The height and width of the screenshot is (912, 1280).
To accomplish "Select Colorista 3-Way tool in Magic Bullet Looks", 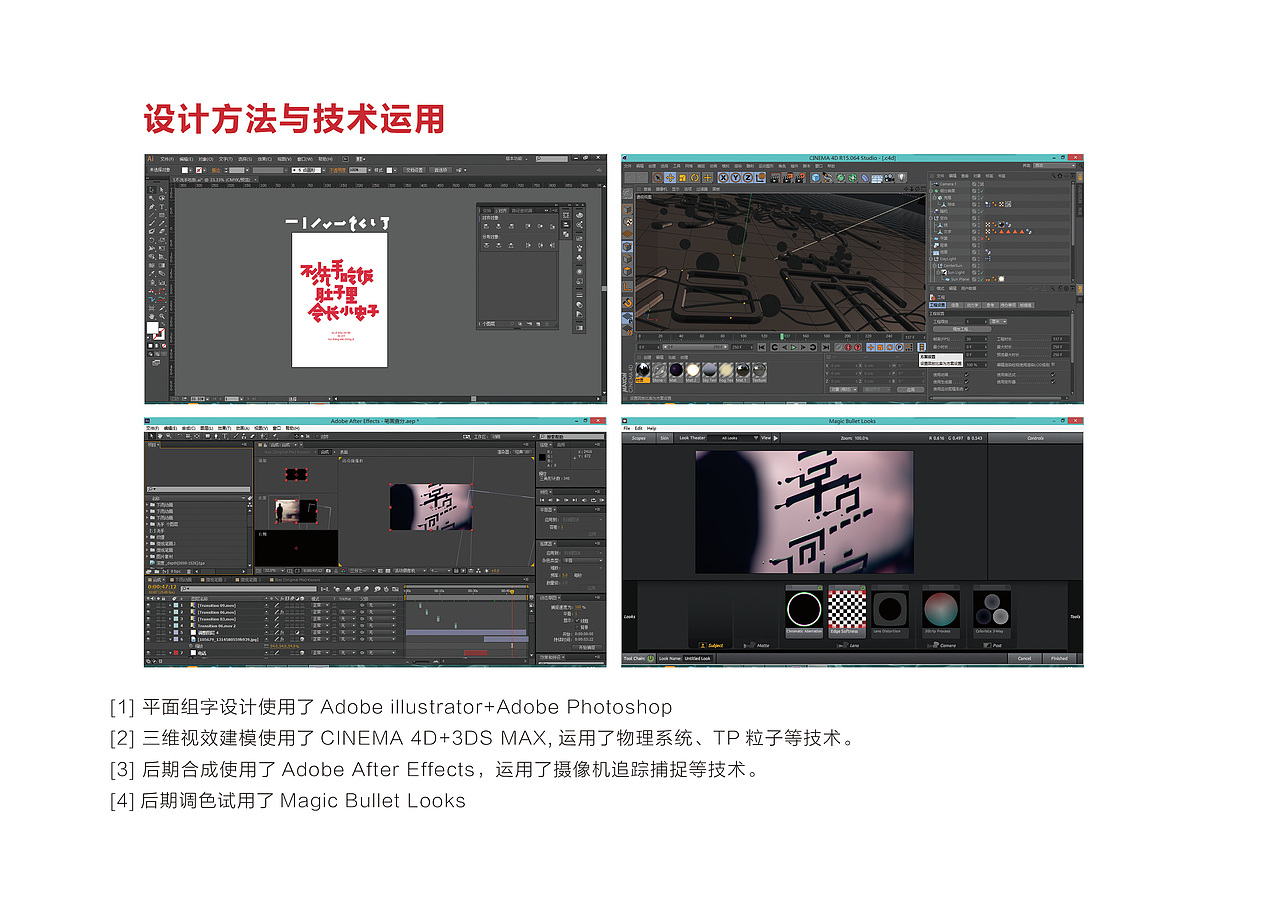I will (x=992, y=611).
